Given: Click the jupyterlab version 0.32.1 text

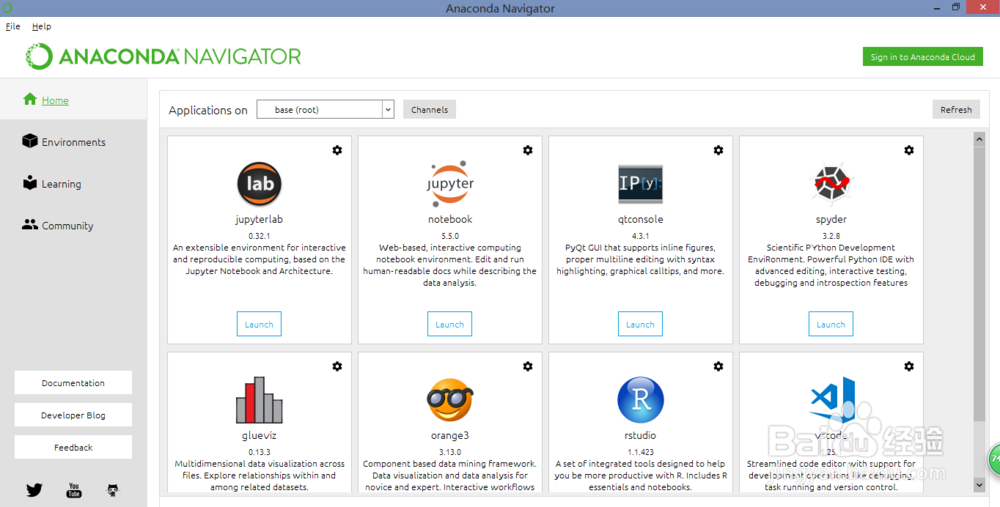Looking at the screenshot, I should point(259,235).
